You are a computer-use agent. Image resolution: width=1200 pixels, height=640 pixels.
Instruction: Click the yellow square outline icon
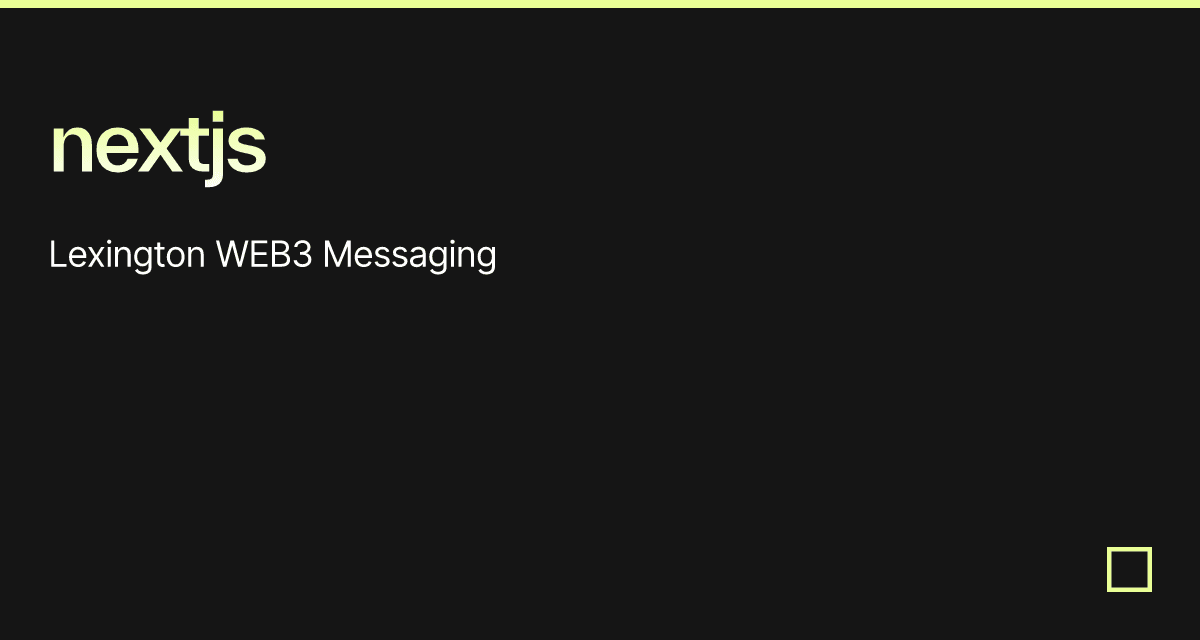point(1129,569)
